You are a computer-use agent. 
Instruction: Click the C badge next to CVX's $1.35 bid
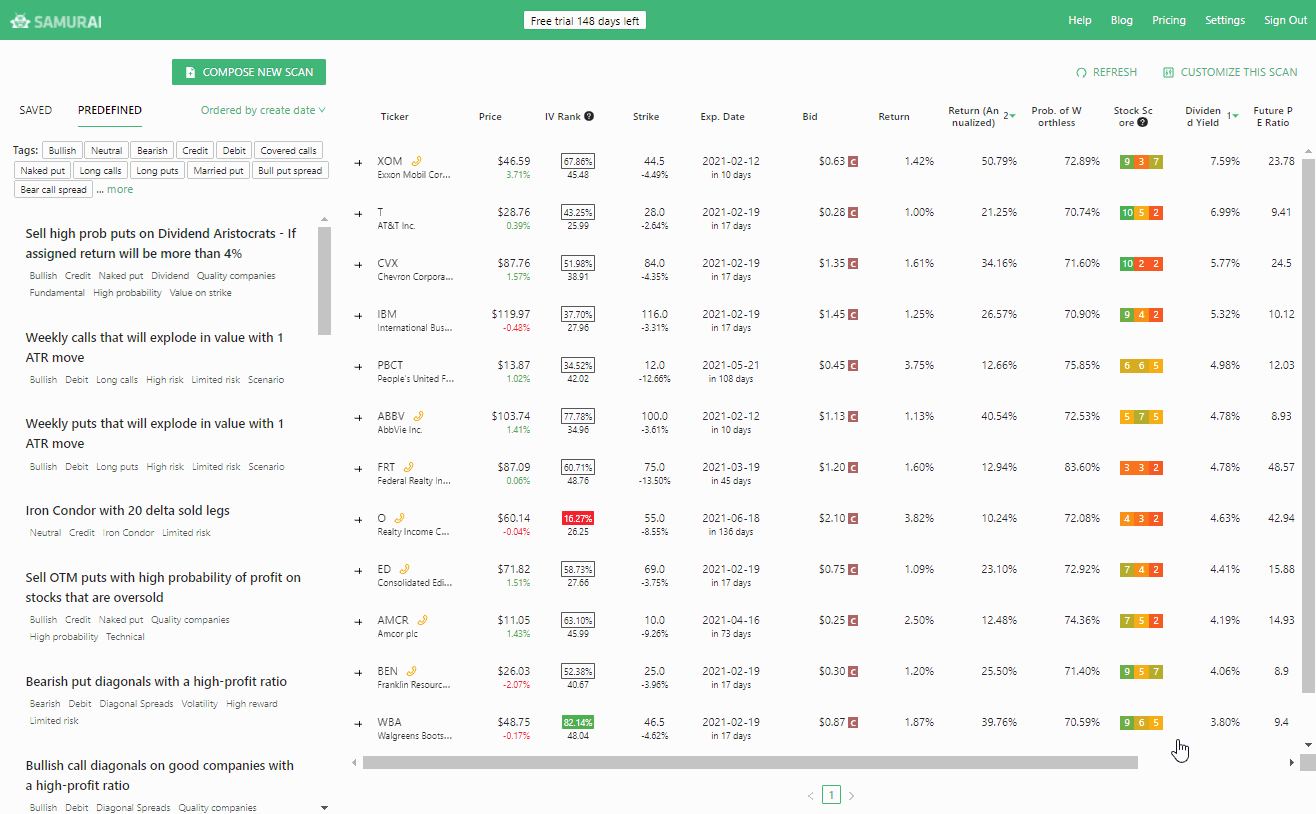tap(854, 264)
